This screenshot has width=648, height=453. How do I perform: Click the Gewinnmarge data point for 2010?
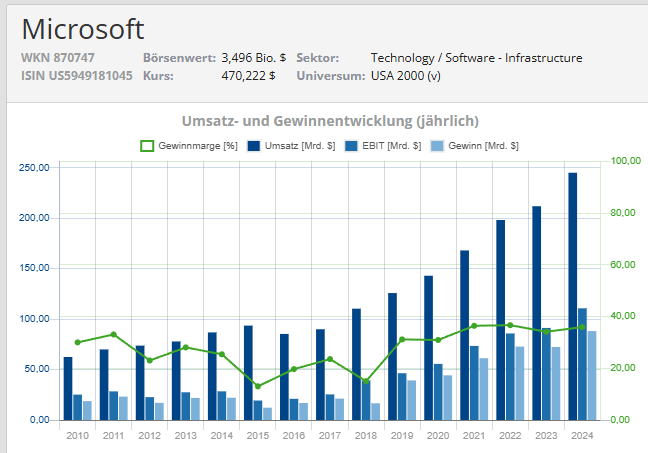tap(78, 342)
